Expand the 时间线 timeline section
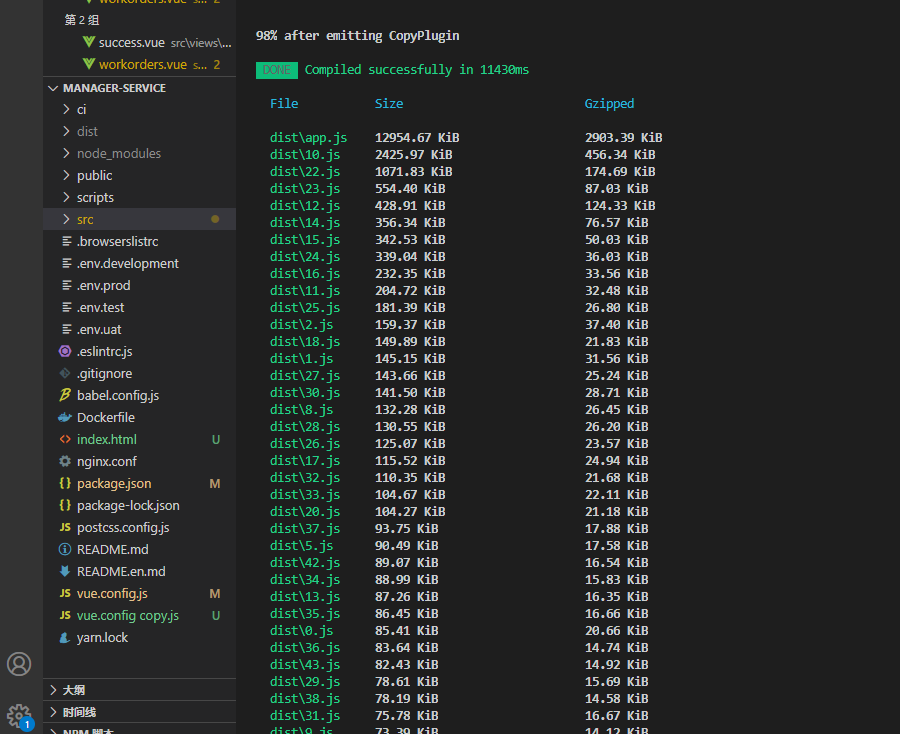 click(x=53, y=712)
